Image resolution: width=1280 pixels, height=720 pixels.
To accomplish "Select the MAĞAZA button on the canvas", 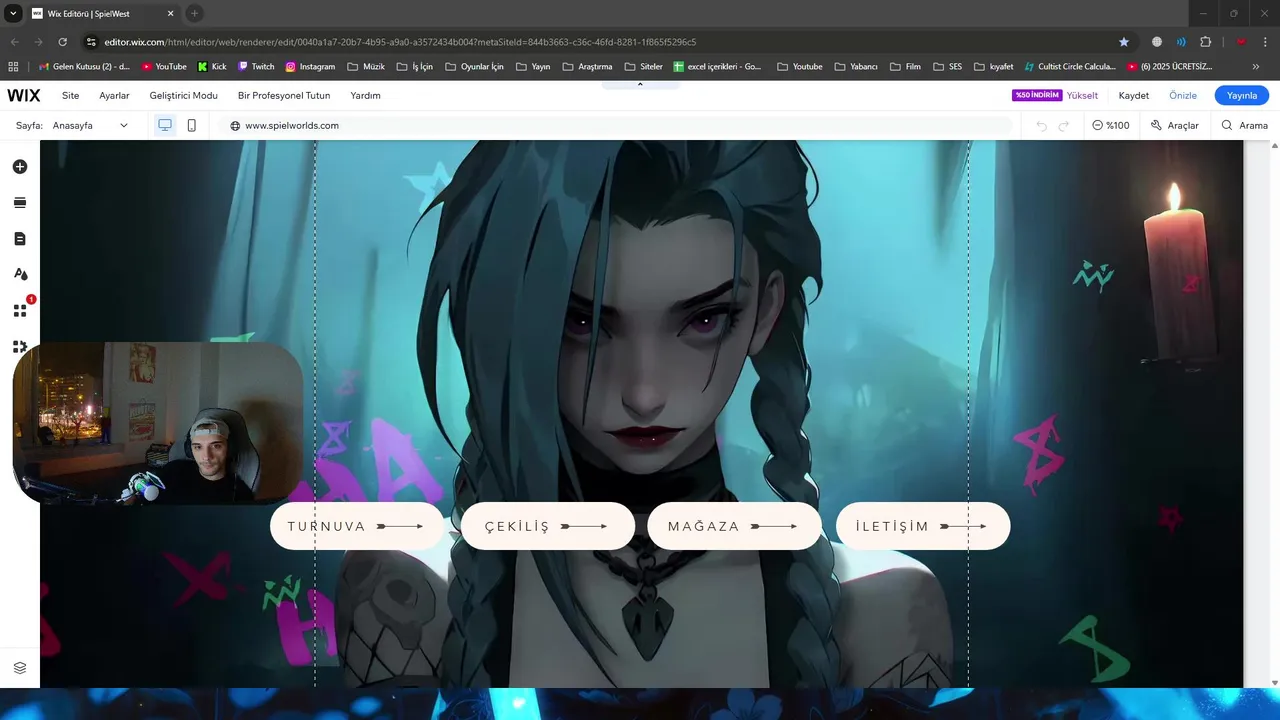I will click(734, 526).
